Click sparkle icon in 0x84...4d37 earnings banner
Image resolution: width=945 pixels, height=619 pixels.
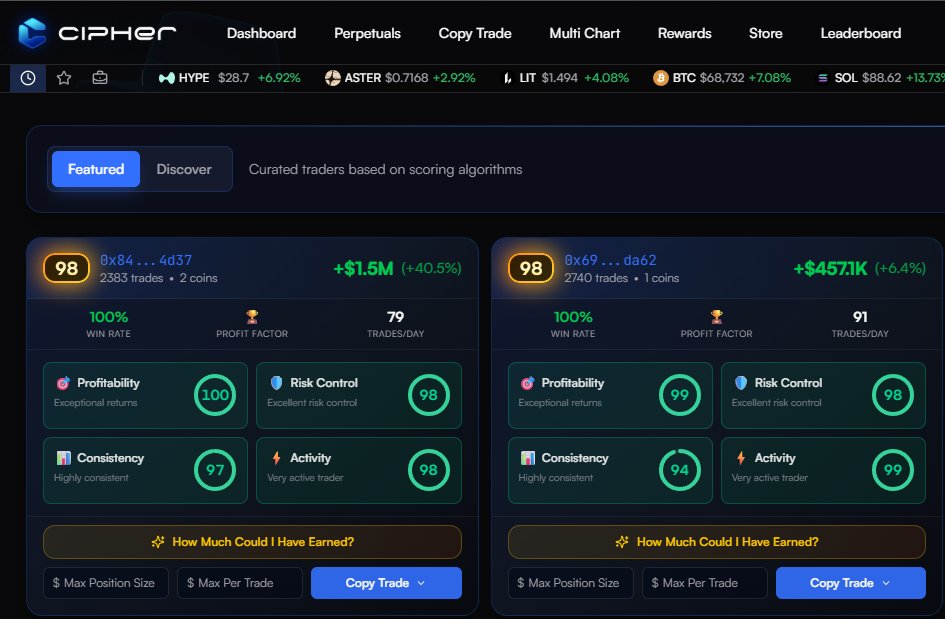pyautogui.click(x=158, y=542)
